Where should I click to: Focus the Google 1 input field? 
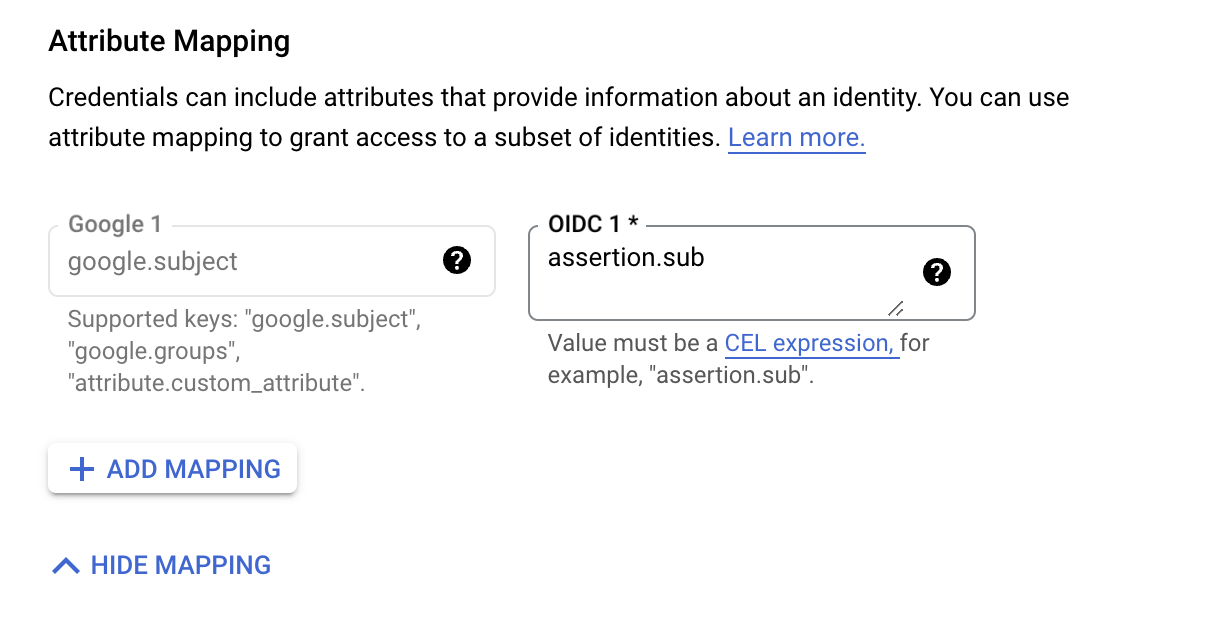click(272, 261)
